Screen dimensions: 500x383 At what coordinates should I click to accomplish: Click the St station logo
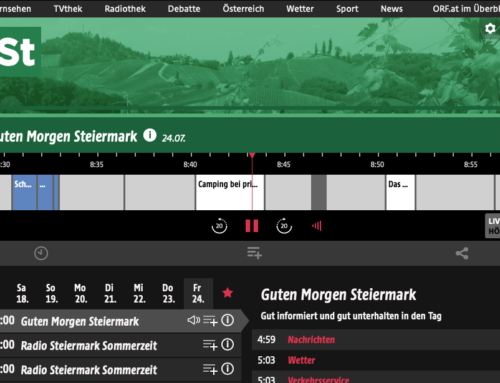(19, 52)
